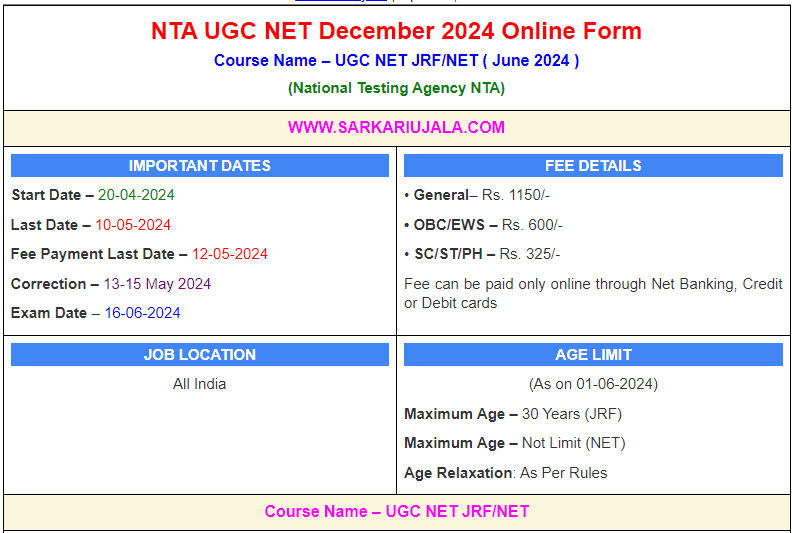
Task: Click the JOB LOCATION header bar
Action: pos(200,355)
